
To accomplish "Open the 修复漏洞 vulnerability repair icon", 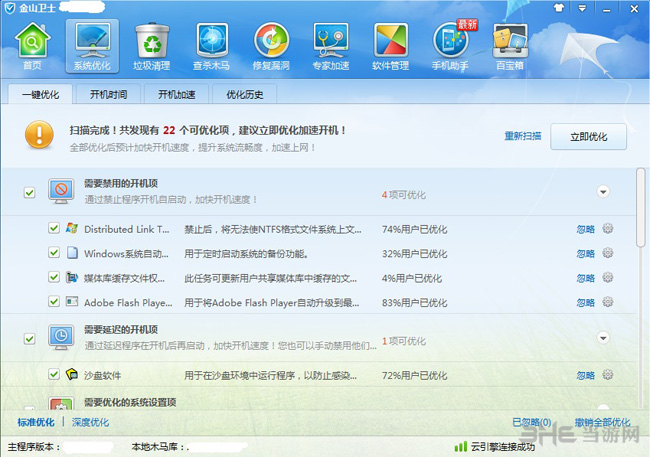I will coord(272,45).
